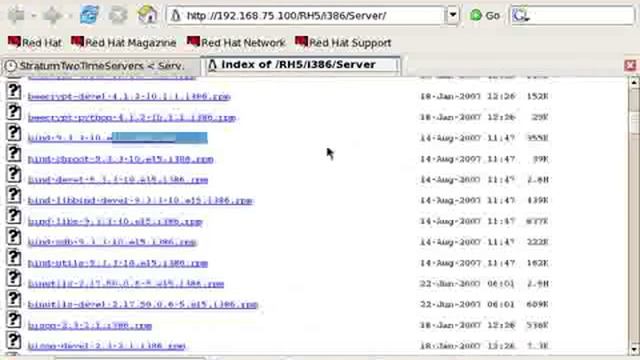Click the Forward navigation arrow
Viewport: 640px width, 360px height.
point(53,16)
